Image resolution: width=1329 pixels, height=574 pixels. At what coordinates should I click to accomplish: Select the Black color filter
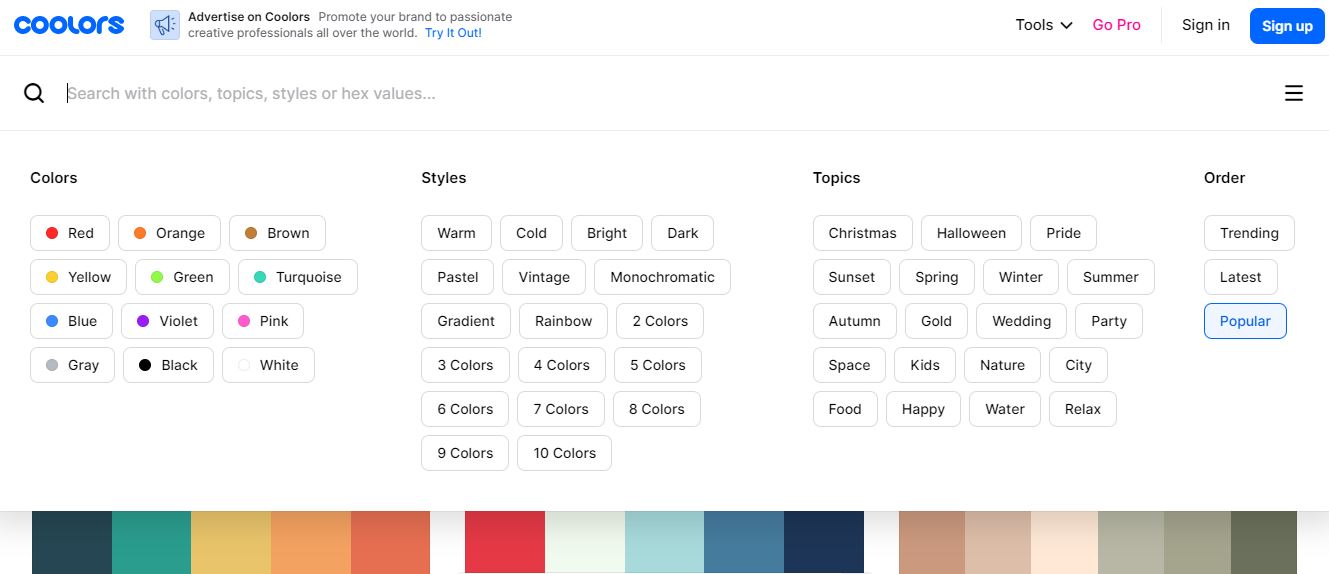point(168,365)
